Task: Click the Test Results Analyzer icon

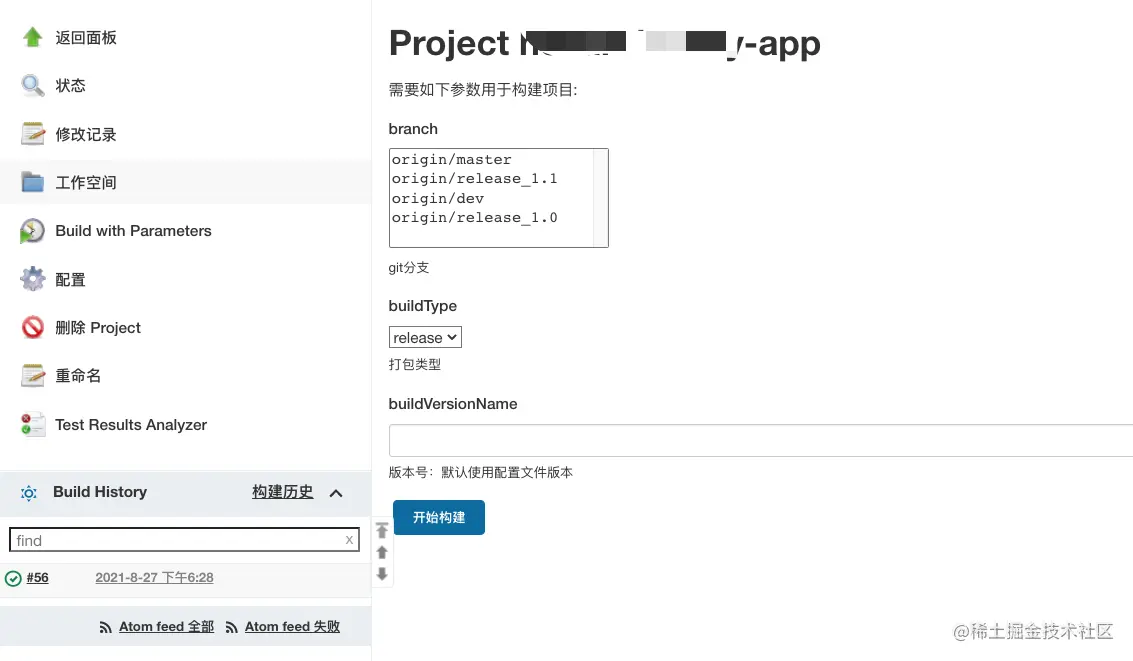Action: coord(33,424)
